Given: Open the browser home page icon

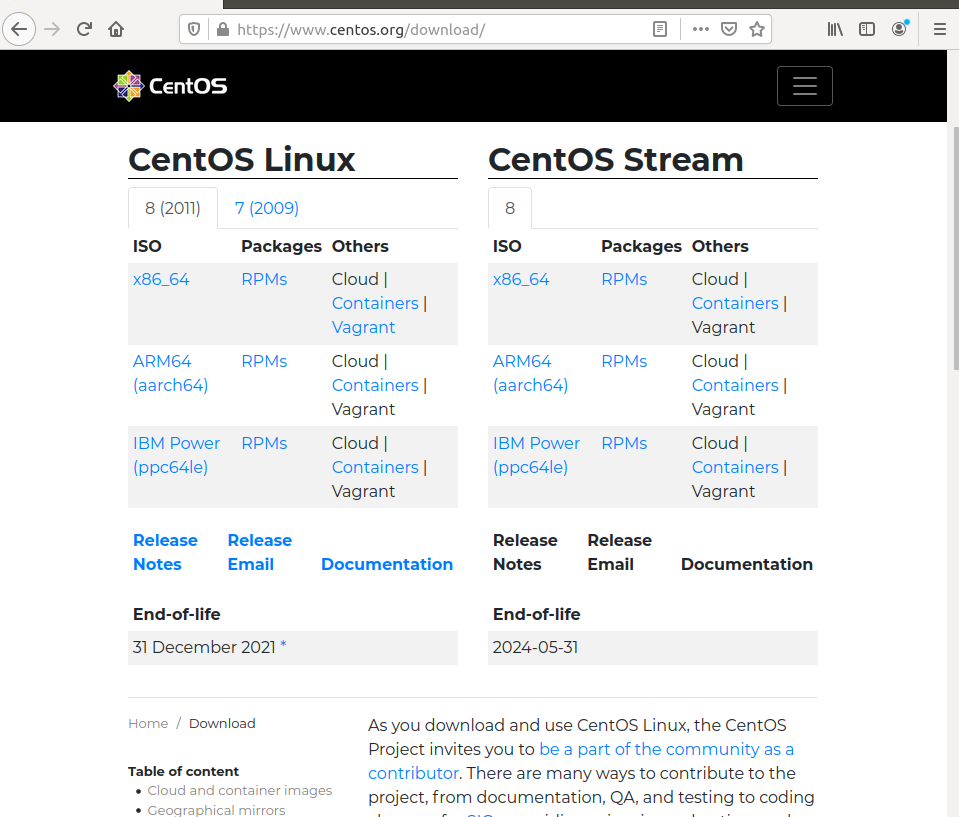Looking at the screenshot, I should point(116,29).
